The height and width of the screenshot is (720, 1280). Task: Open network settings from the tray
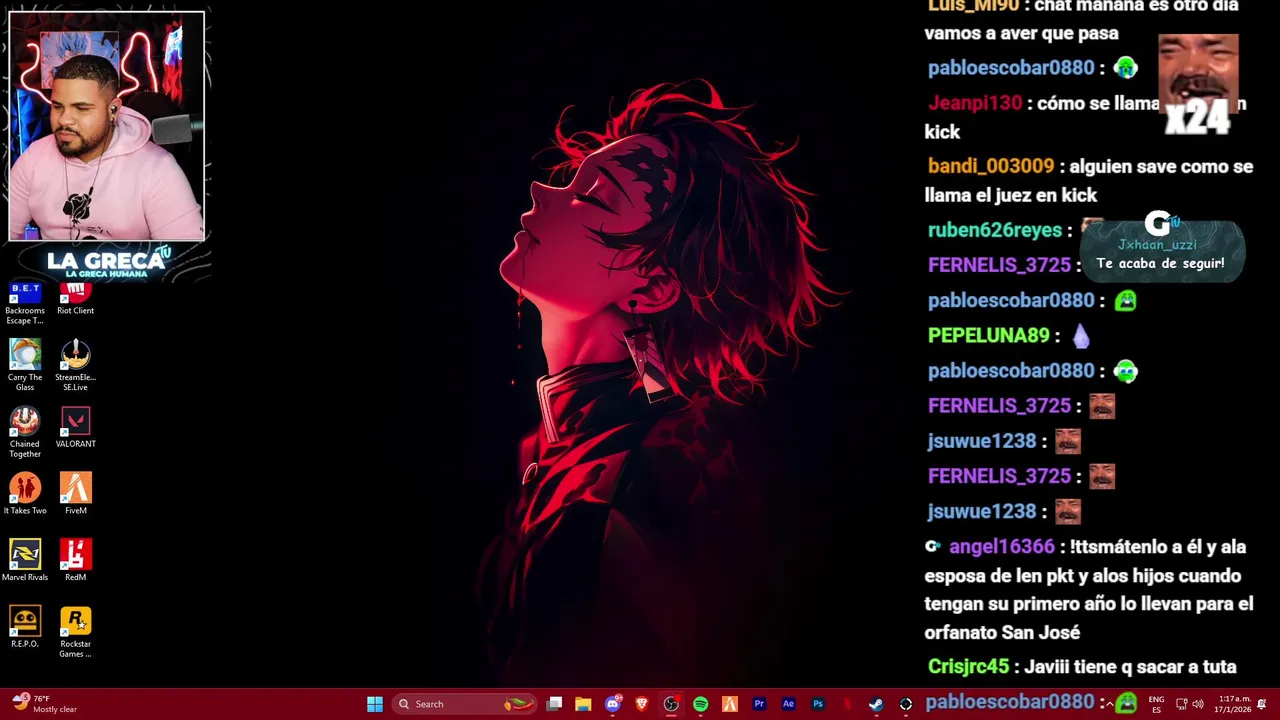pos(1181,704)
